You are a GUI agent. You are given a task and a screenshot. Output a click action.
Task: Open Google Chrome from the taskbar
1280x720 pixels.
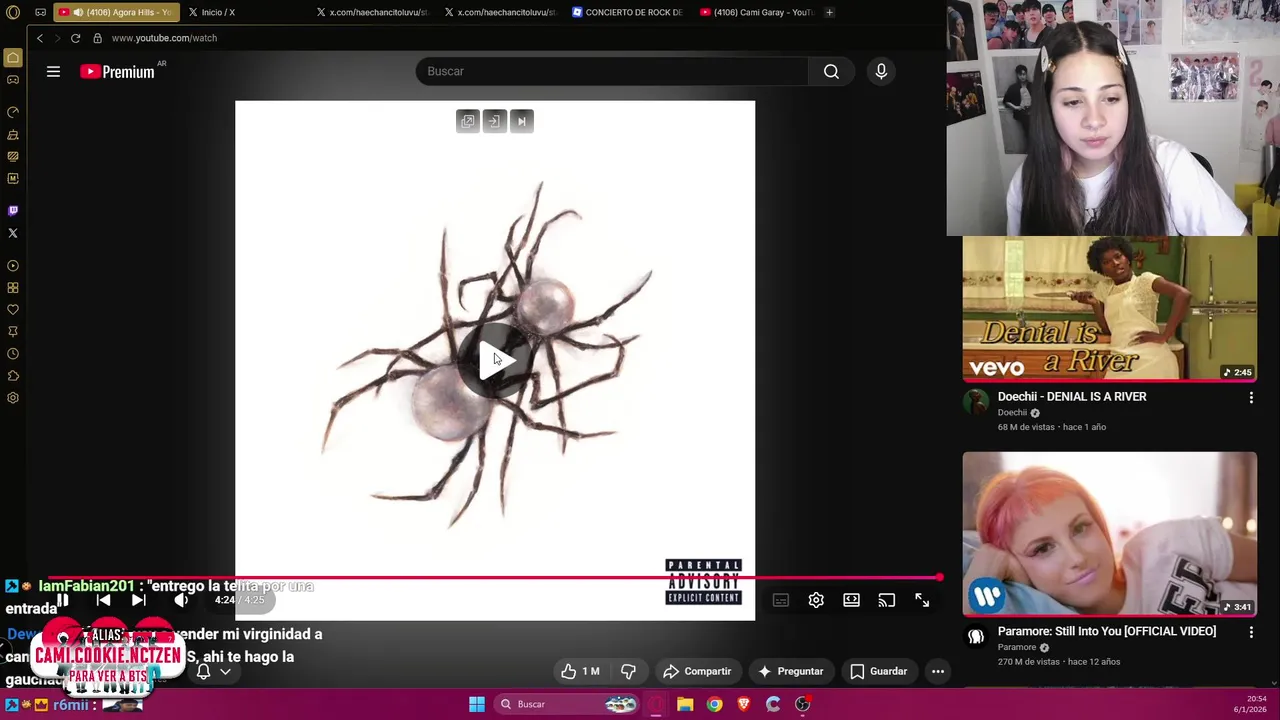pyautogui.click(x=714, y=704)
